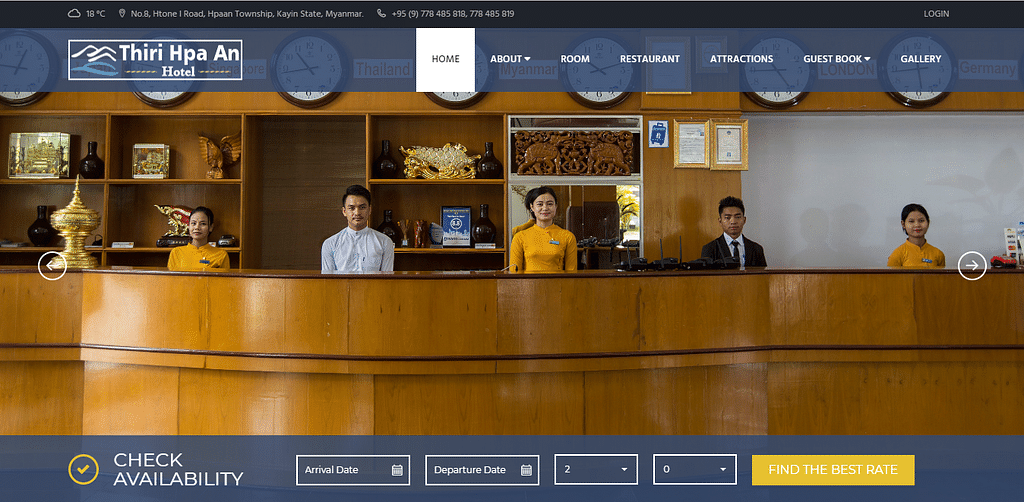Navigate to the Restaurant page

pyautogui.click(x=649, y=59)
